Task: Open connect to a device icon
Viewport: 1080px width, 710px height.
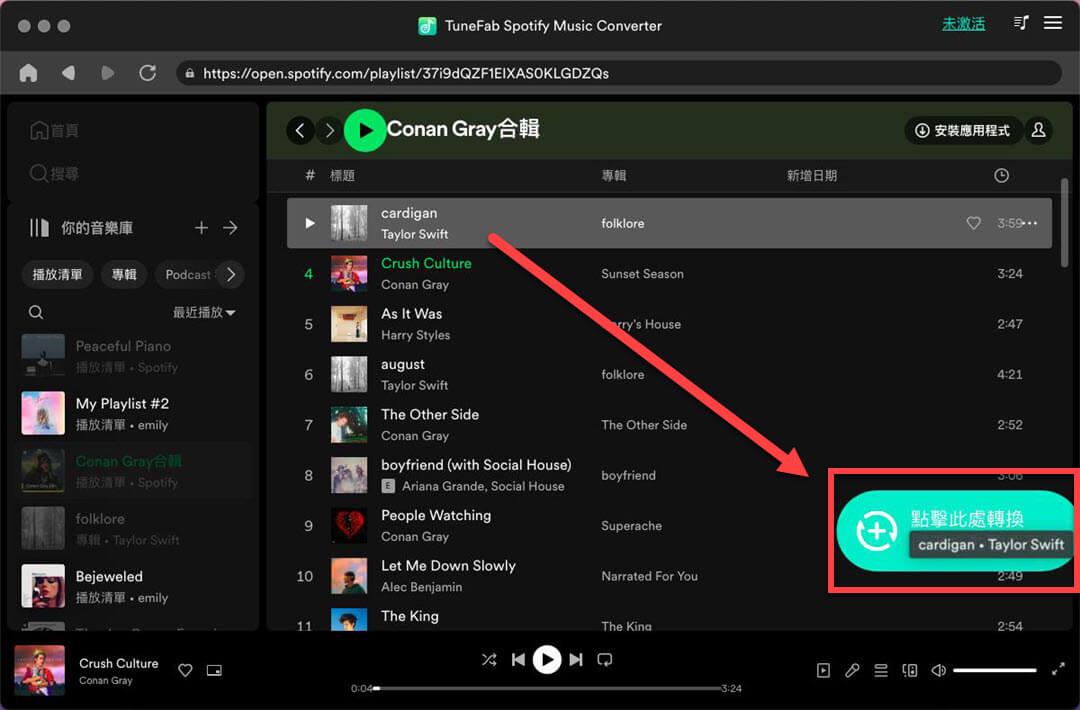Action: pyautogui.click(x=910, y=670)
